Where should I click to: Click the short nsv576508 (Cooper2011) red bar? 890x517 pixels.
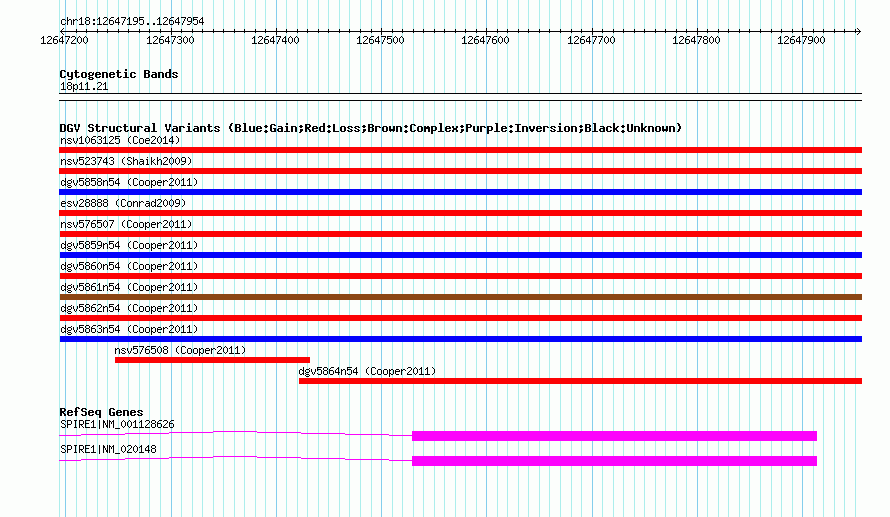[x=212, y=360]
